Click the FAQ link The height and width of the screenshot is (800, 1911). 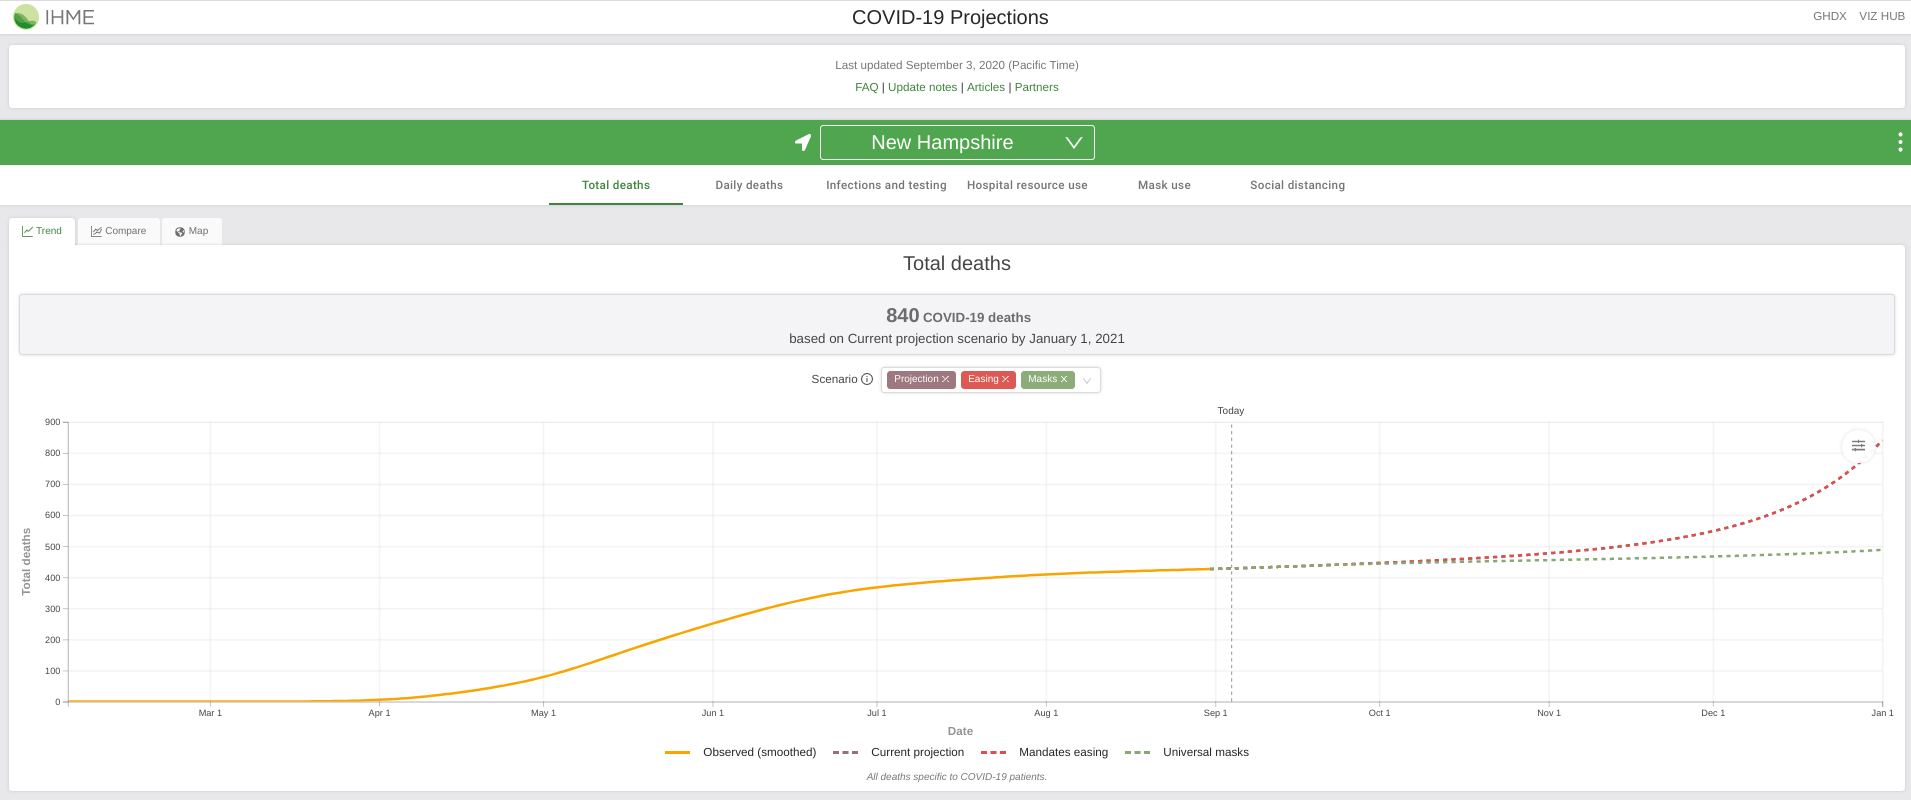pos(866,87)
